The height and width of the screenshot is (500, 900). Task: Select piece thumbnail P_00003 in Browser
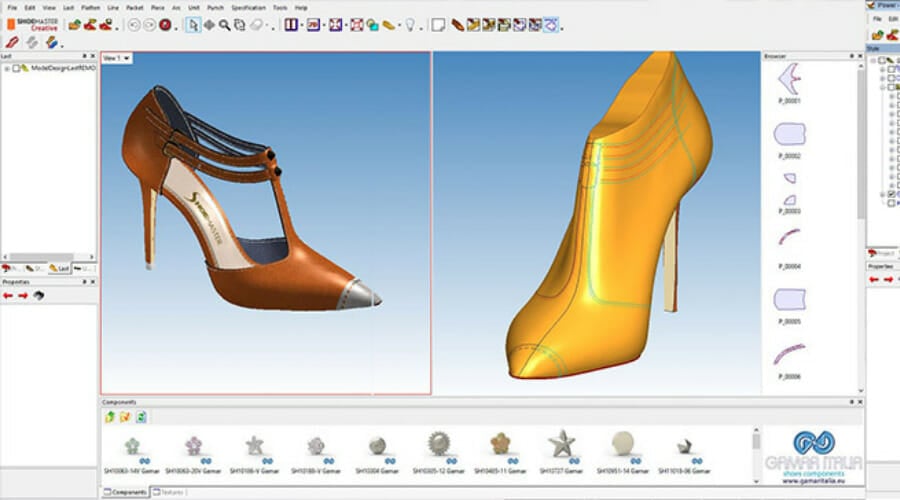pyautogui.click(x=790, y=189)
